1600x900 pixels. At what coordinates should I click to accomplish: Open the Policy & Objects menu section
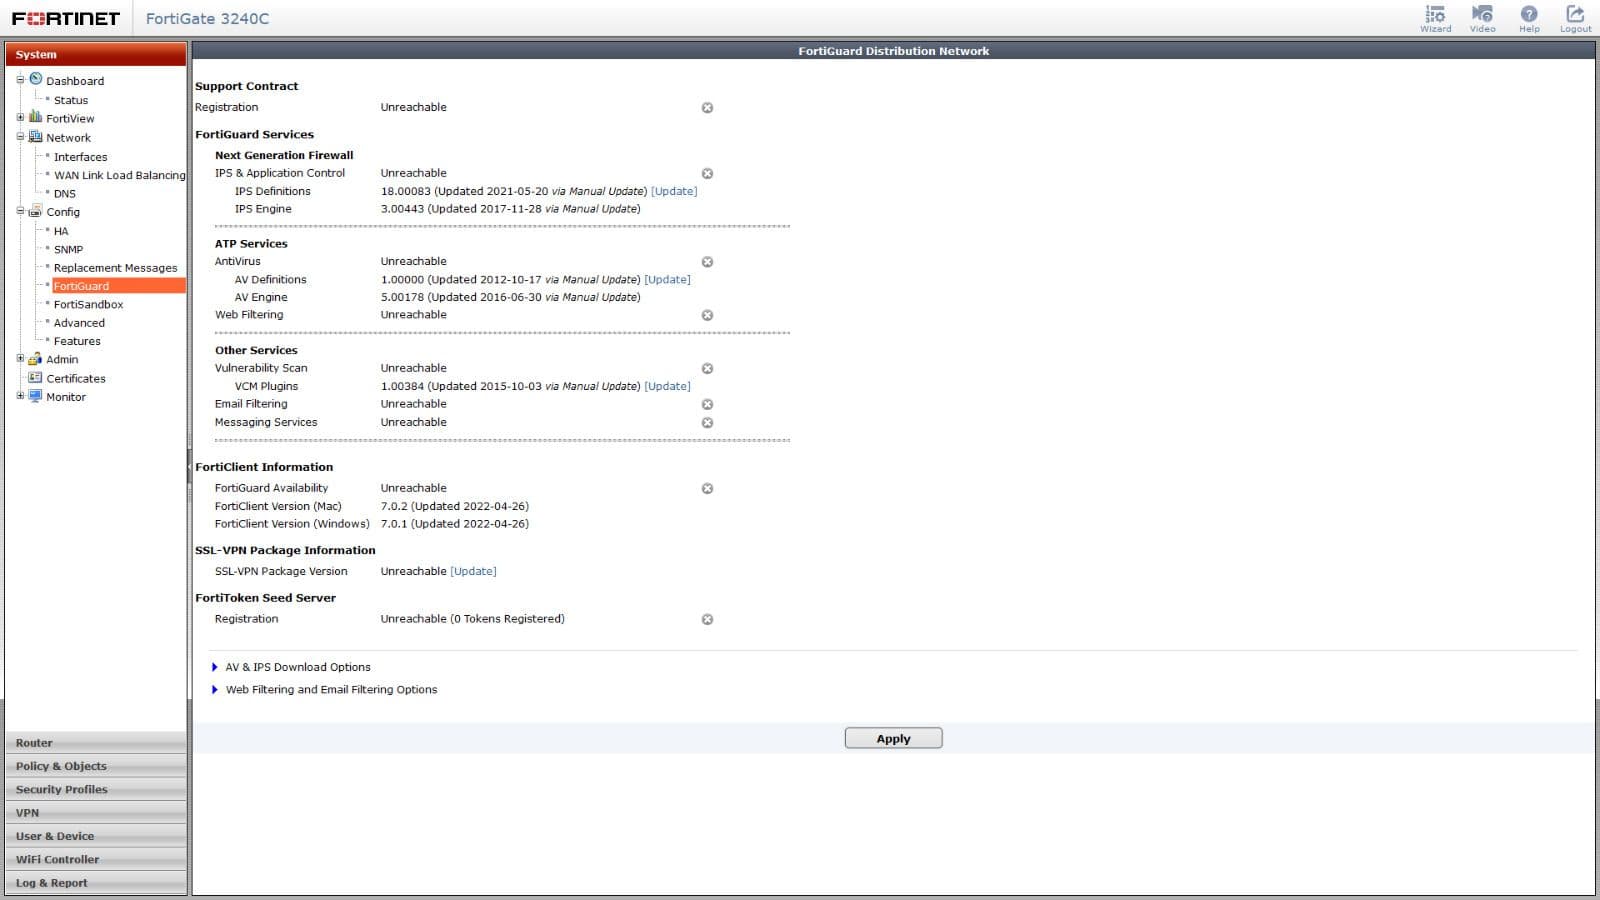(61, 766)
